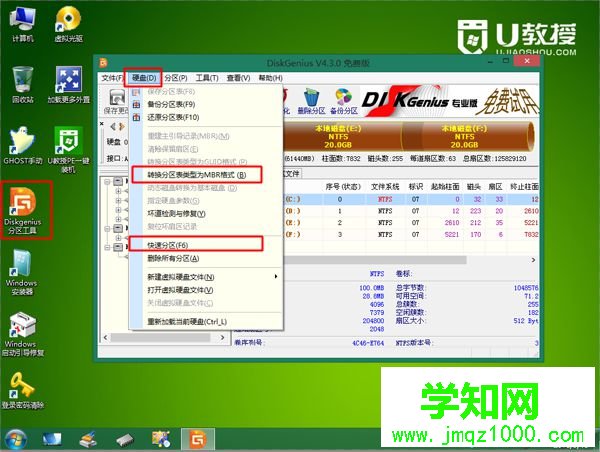
Task: Go forward with the orange right arrow
Action: [x=122, y=126]
